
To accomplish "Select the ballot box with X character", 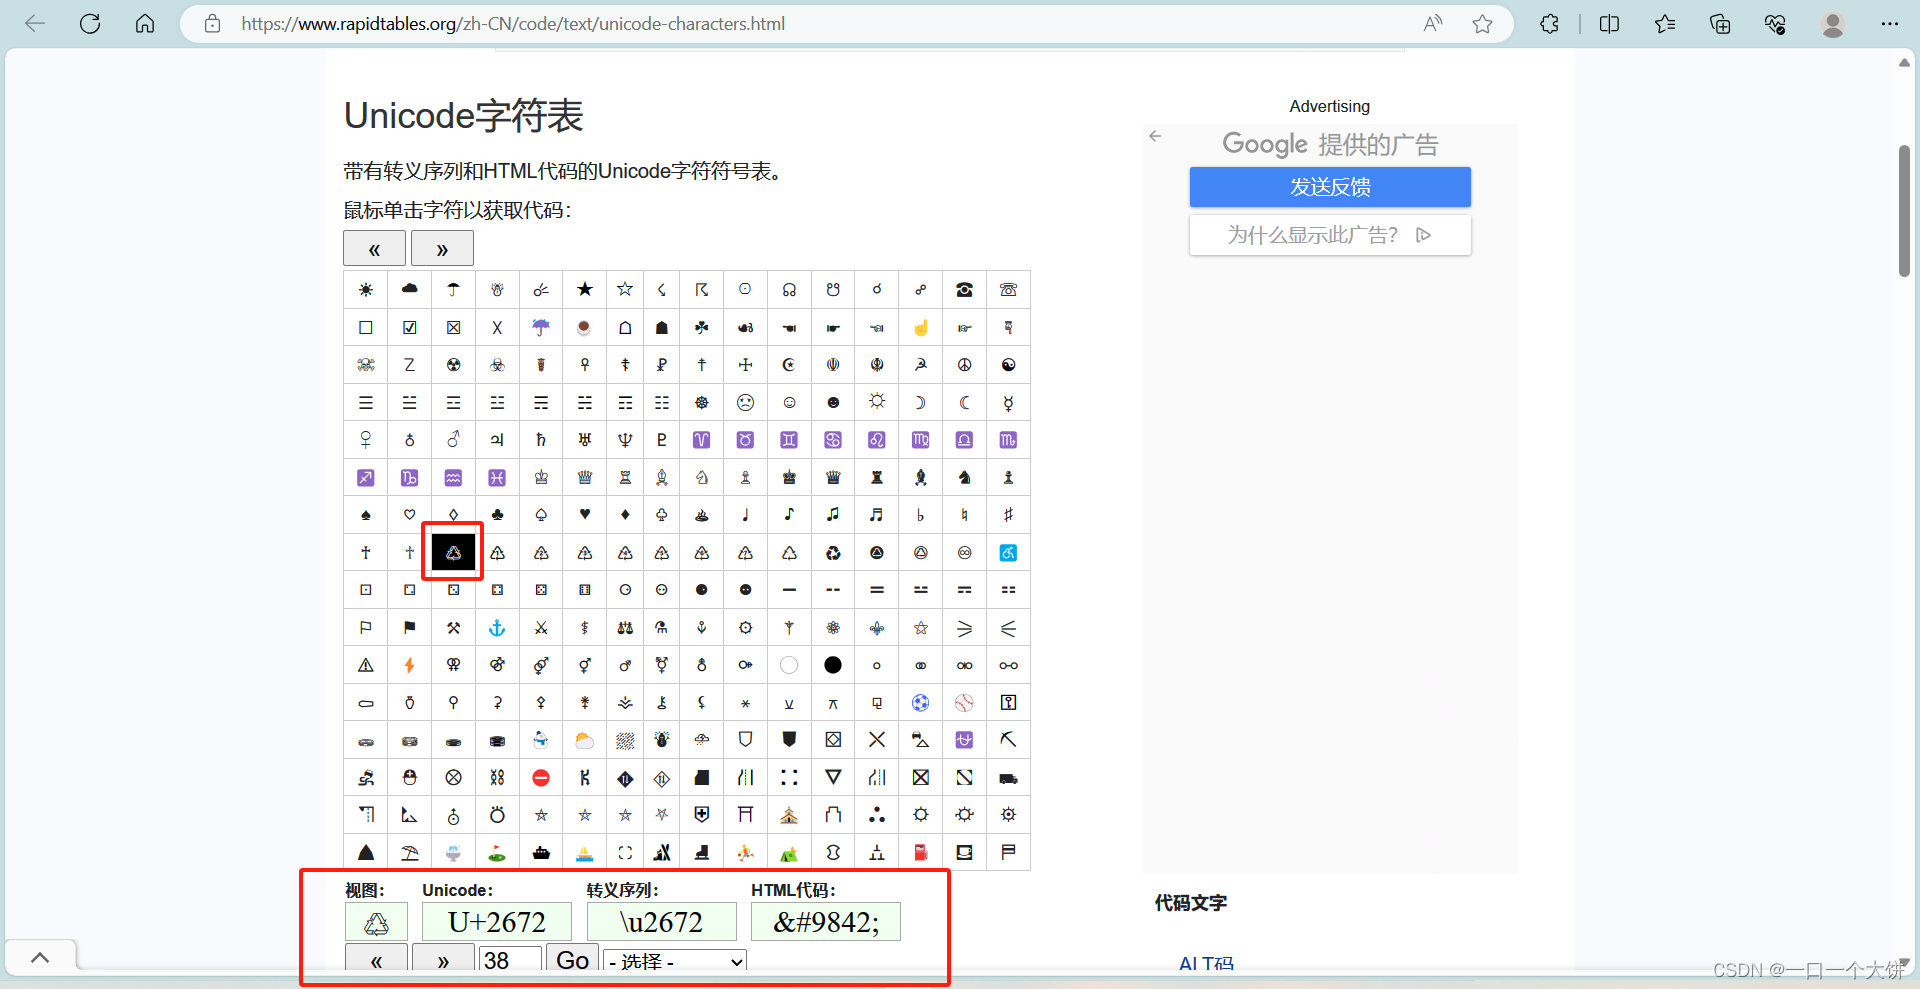I will 454,327.
